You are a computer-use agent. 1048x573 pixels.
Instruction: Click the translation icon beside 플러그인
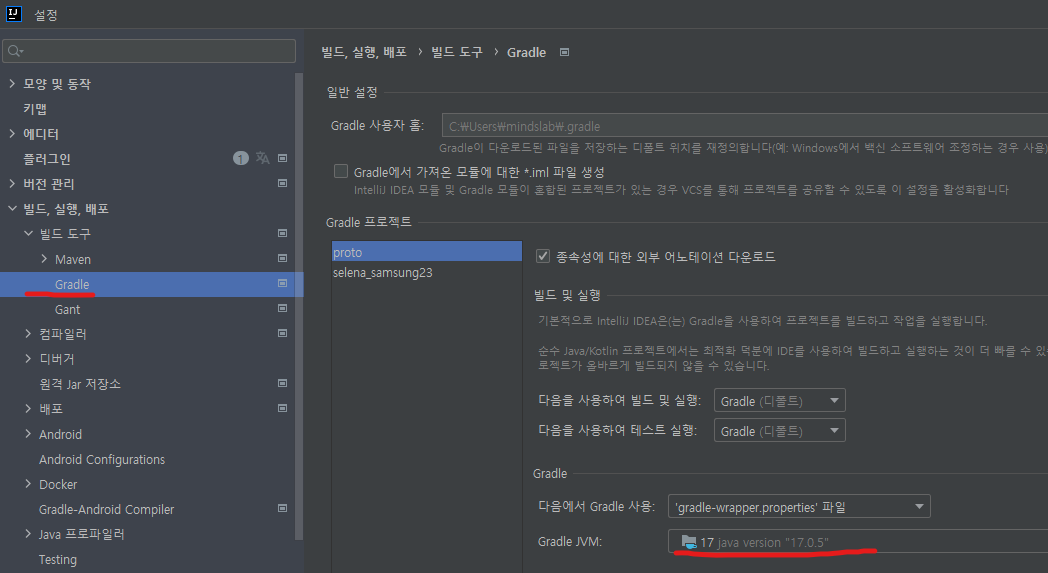(263, 158)
